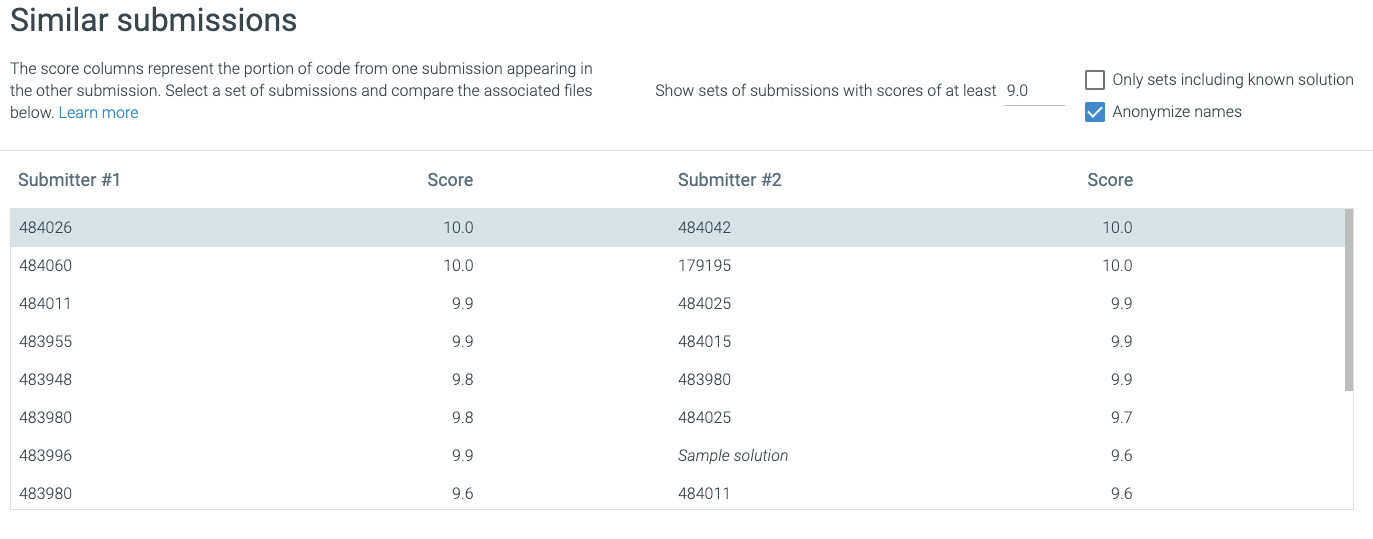Uncheck the Anonymize names checkbox
This screenshot has width=1373, height=539.
click(x=1095, y=112)
